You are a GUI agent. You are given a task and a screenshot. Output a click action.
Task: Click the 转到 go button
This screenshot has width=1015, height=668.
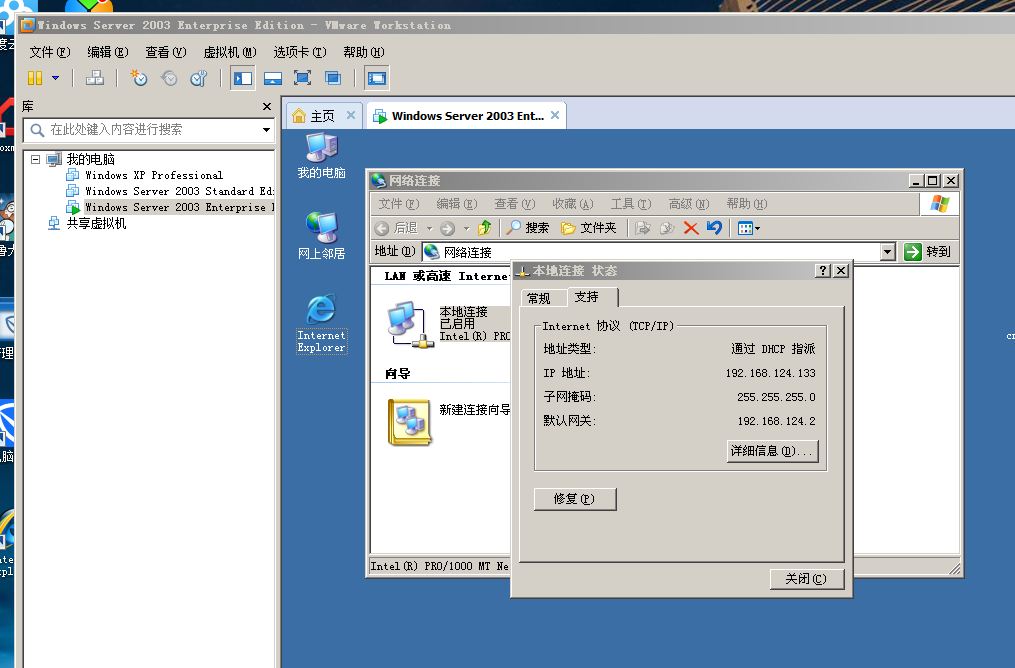928,251
